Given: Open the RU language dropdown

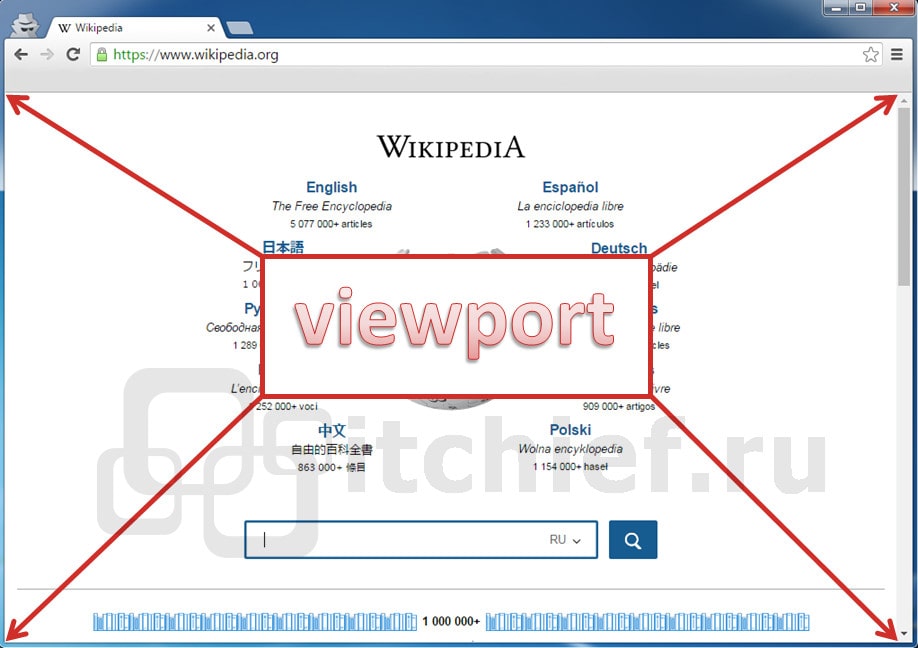Looking at the screenshot, I should pyautogui.click(x=565, y=540).
